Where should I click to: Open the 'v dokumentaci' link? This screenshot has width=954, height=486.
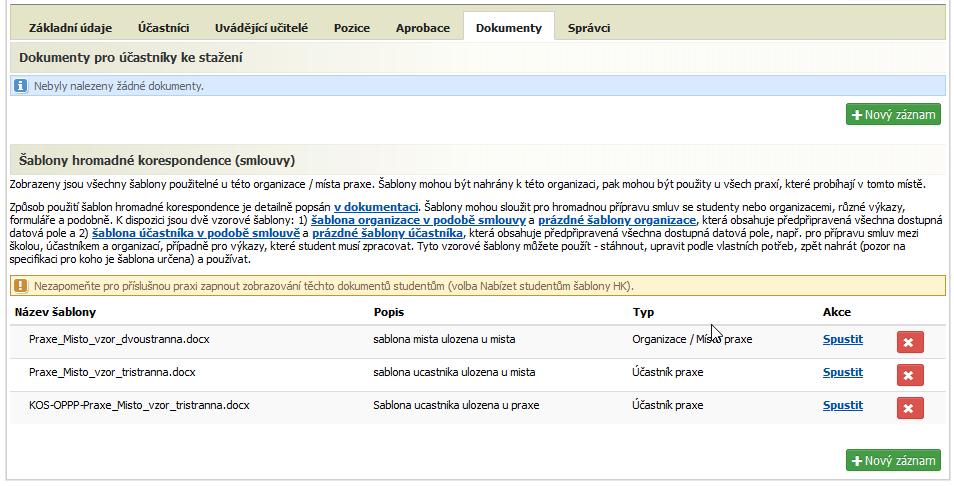tap(376, 207)
